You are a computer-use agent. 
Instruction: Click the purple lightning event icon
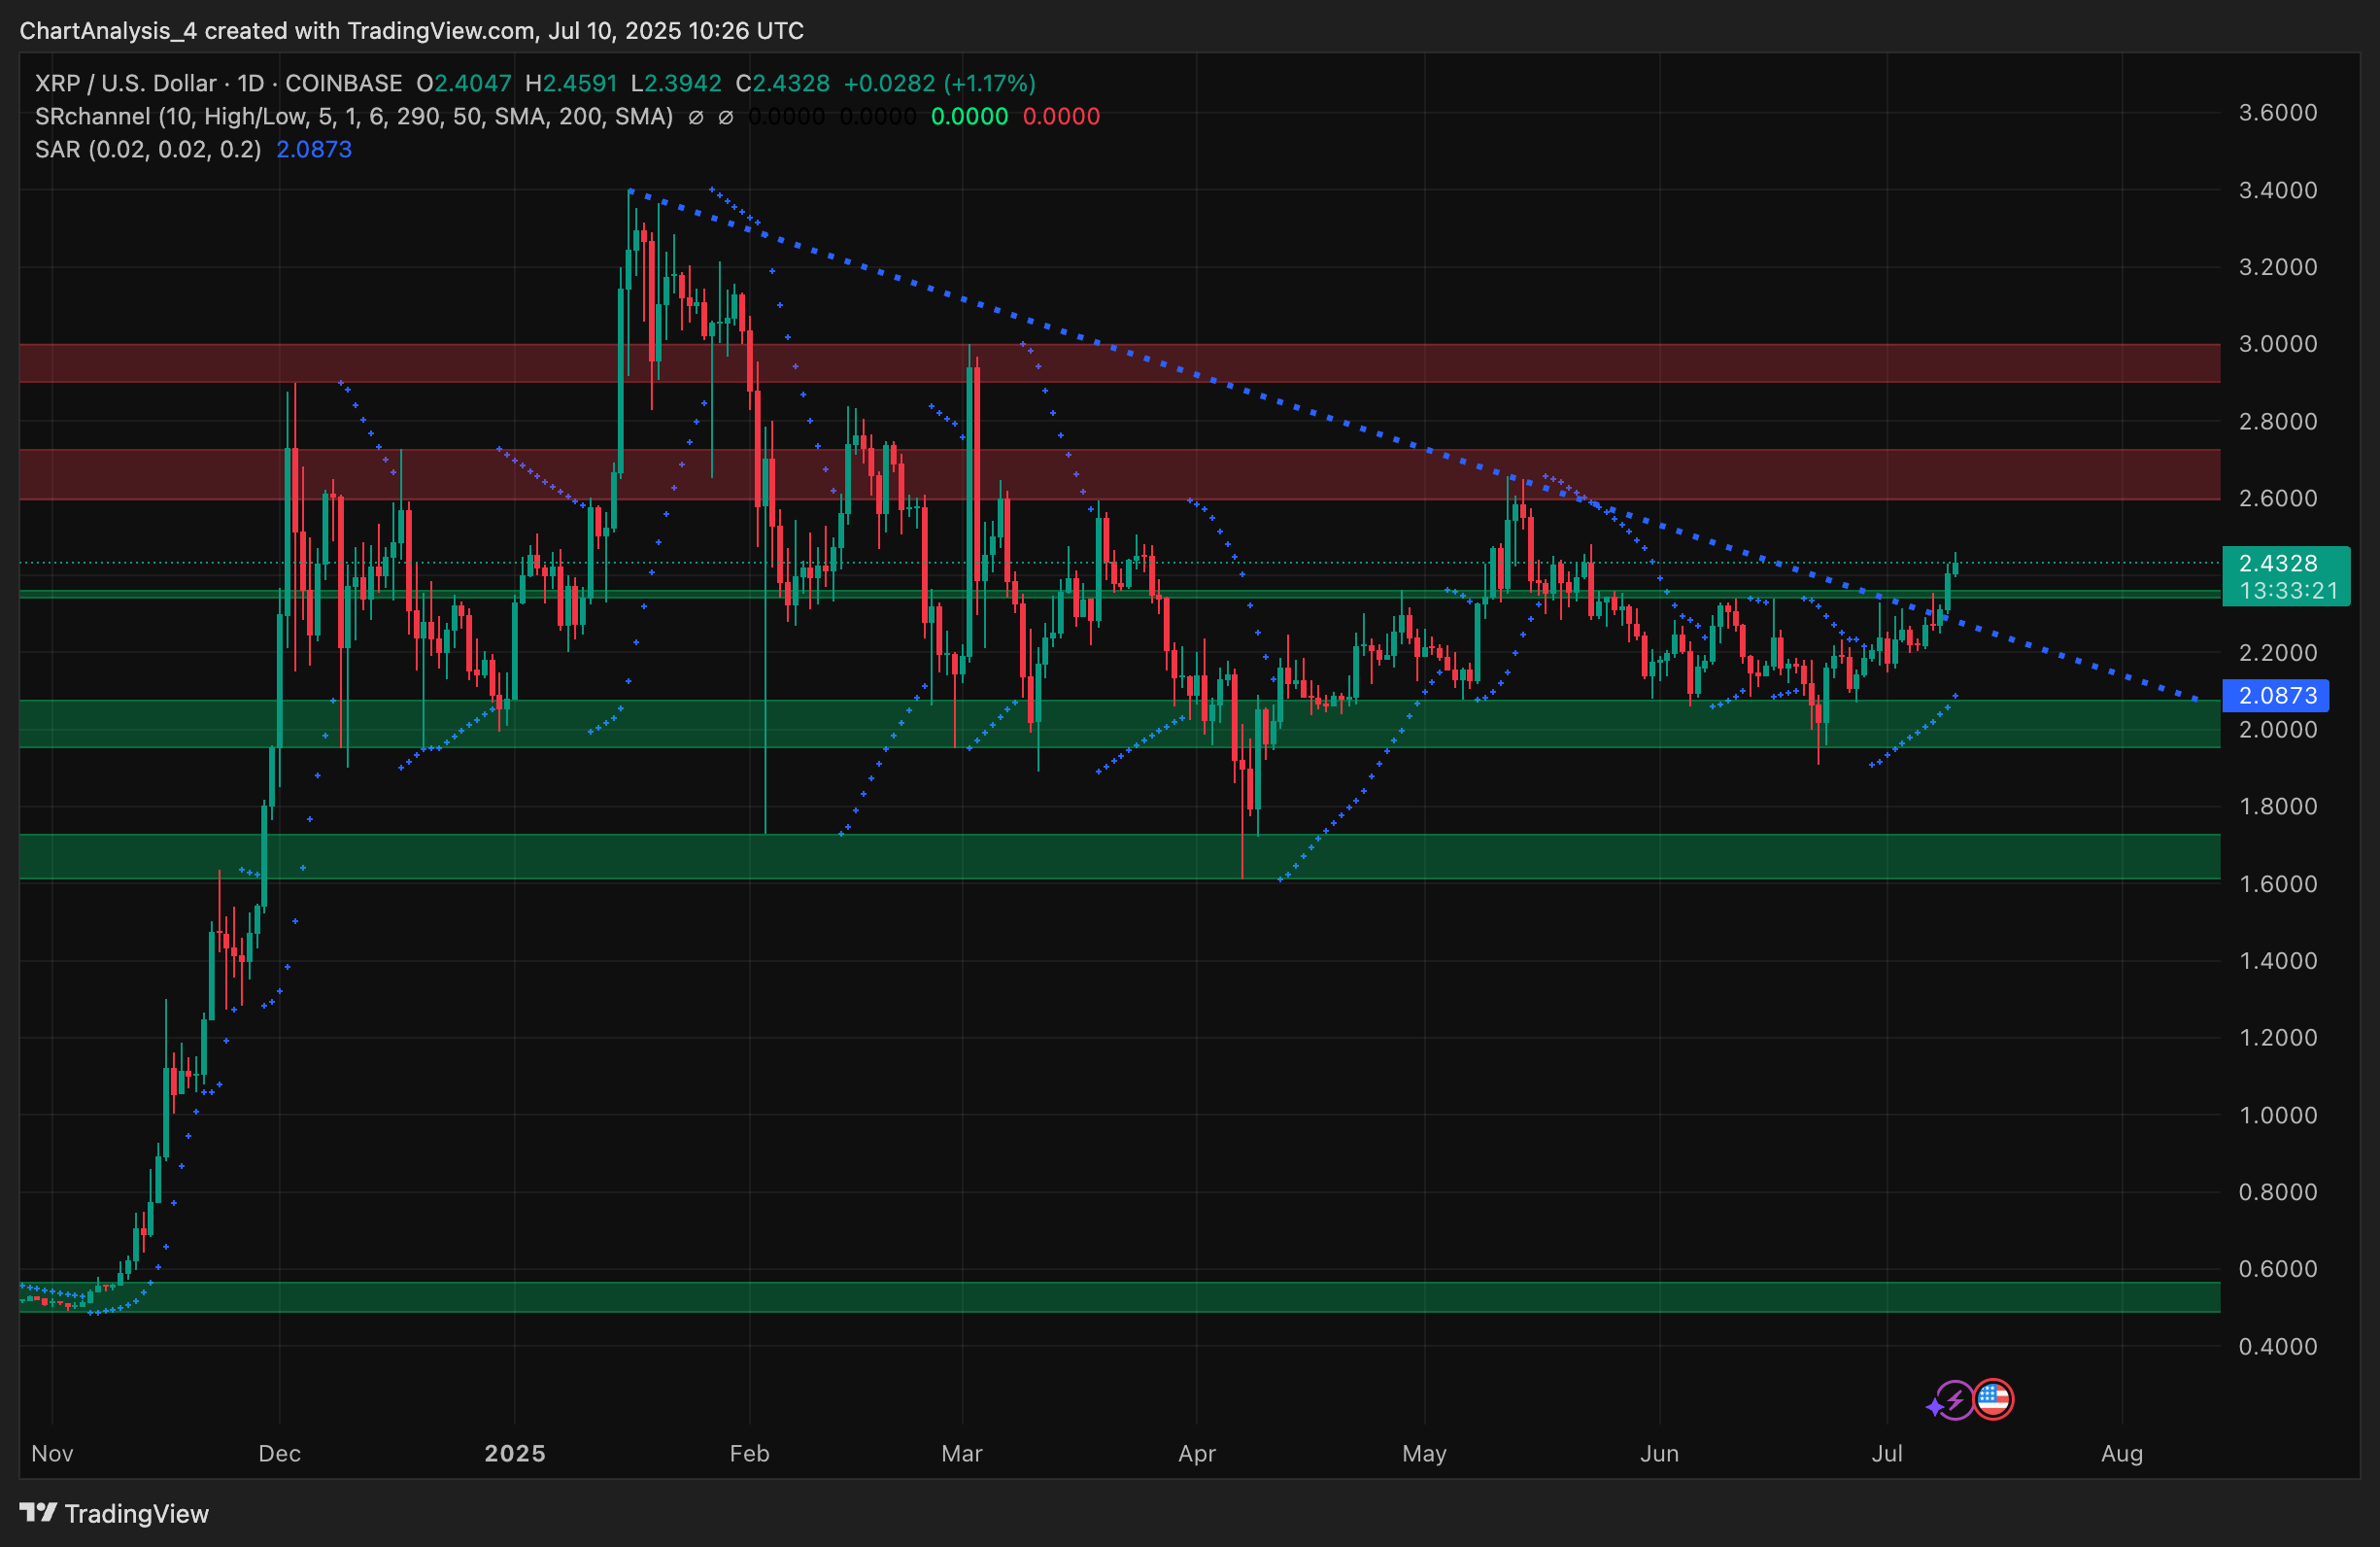pos(1953,1400)
